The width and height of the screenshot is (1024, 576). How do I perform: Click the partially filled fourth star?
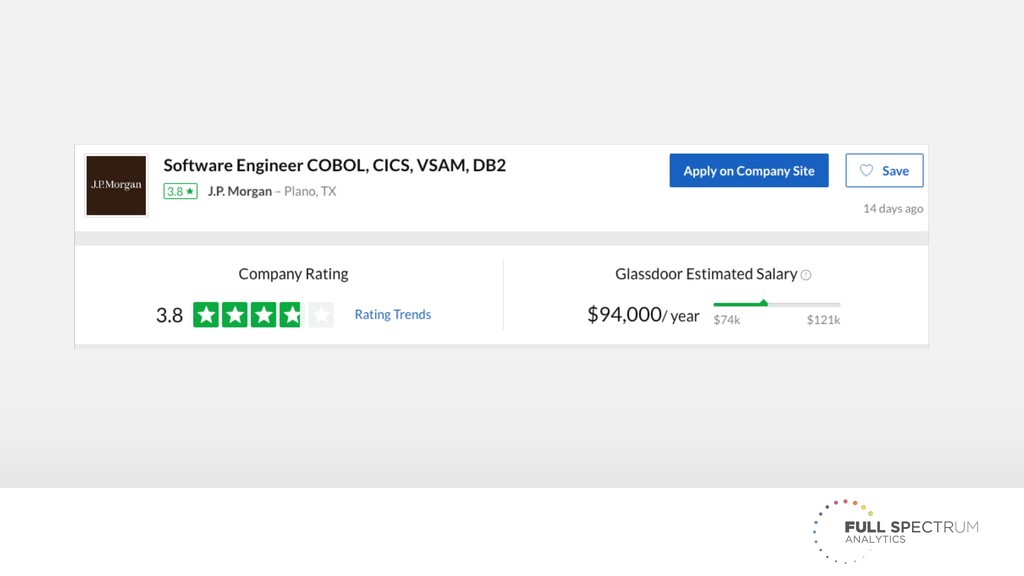pos(291,315)
